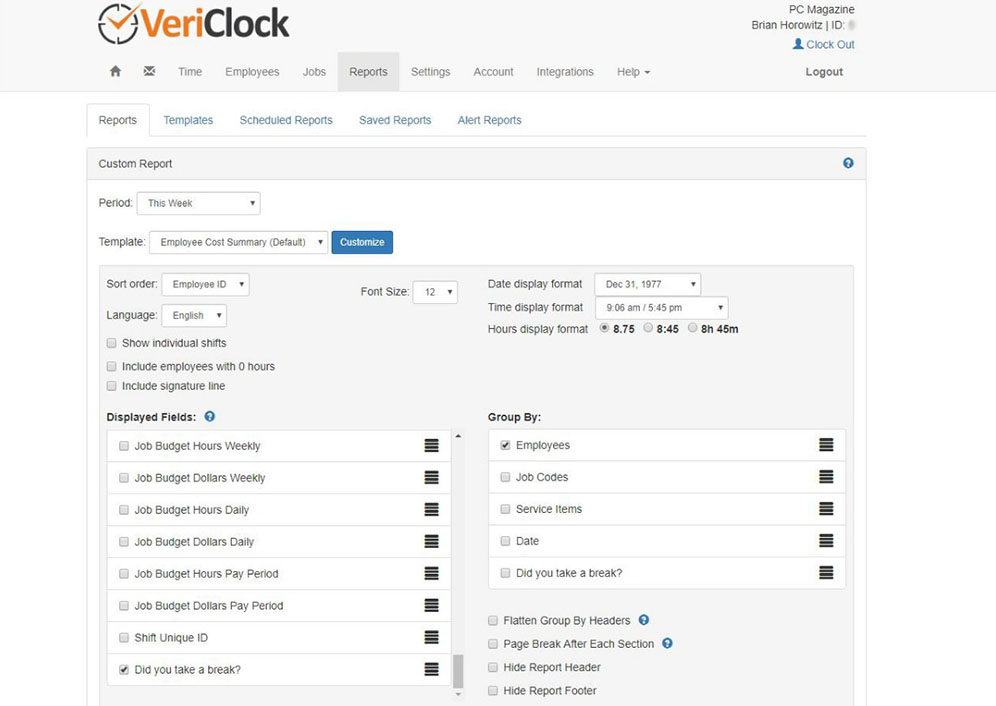Open the envelope messages icon
Viewport: 996px width, 706px height.
point(149,71)
